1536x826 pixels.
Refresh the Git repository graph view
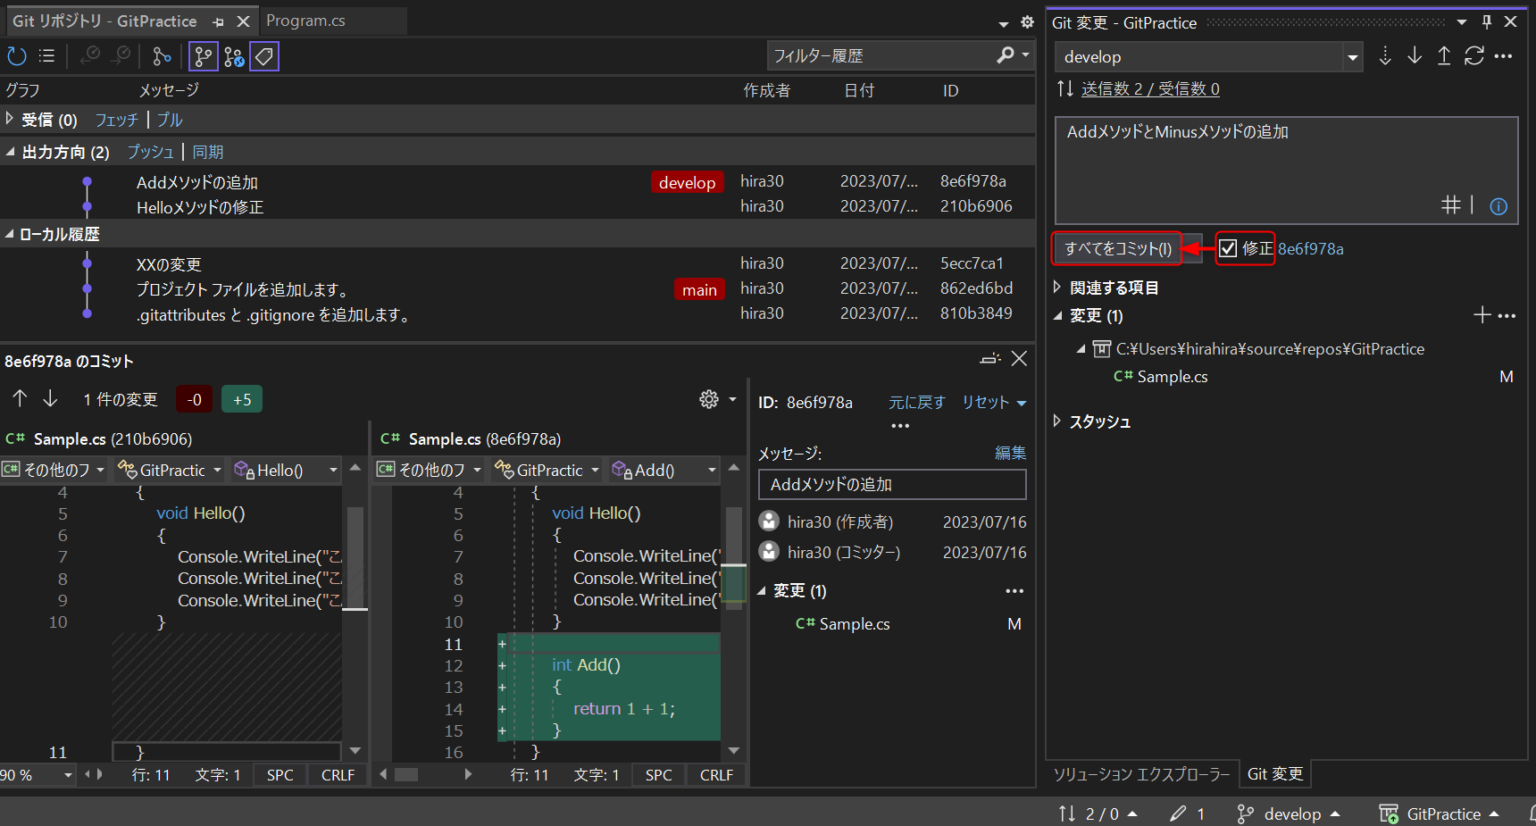[x=17, y=56]
